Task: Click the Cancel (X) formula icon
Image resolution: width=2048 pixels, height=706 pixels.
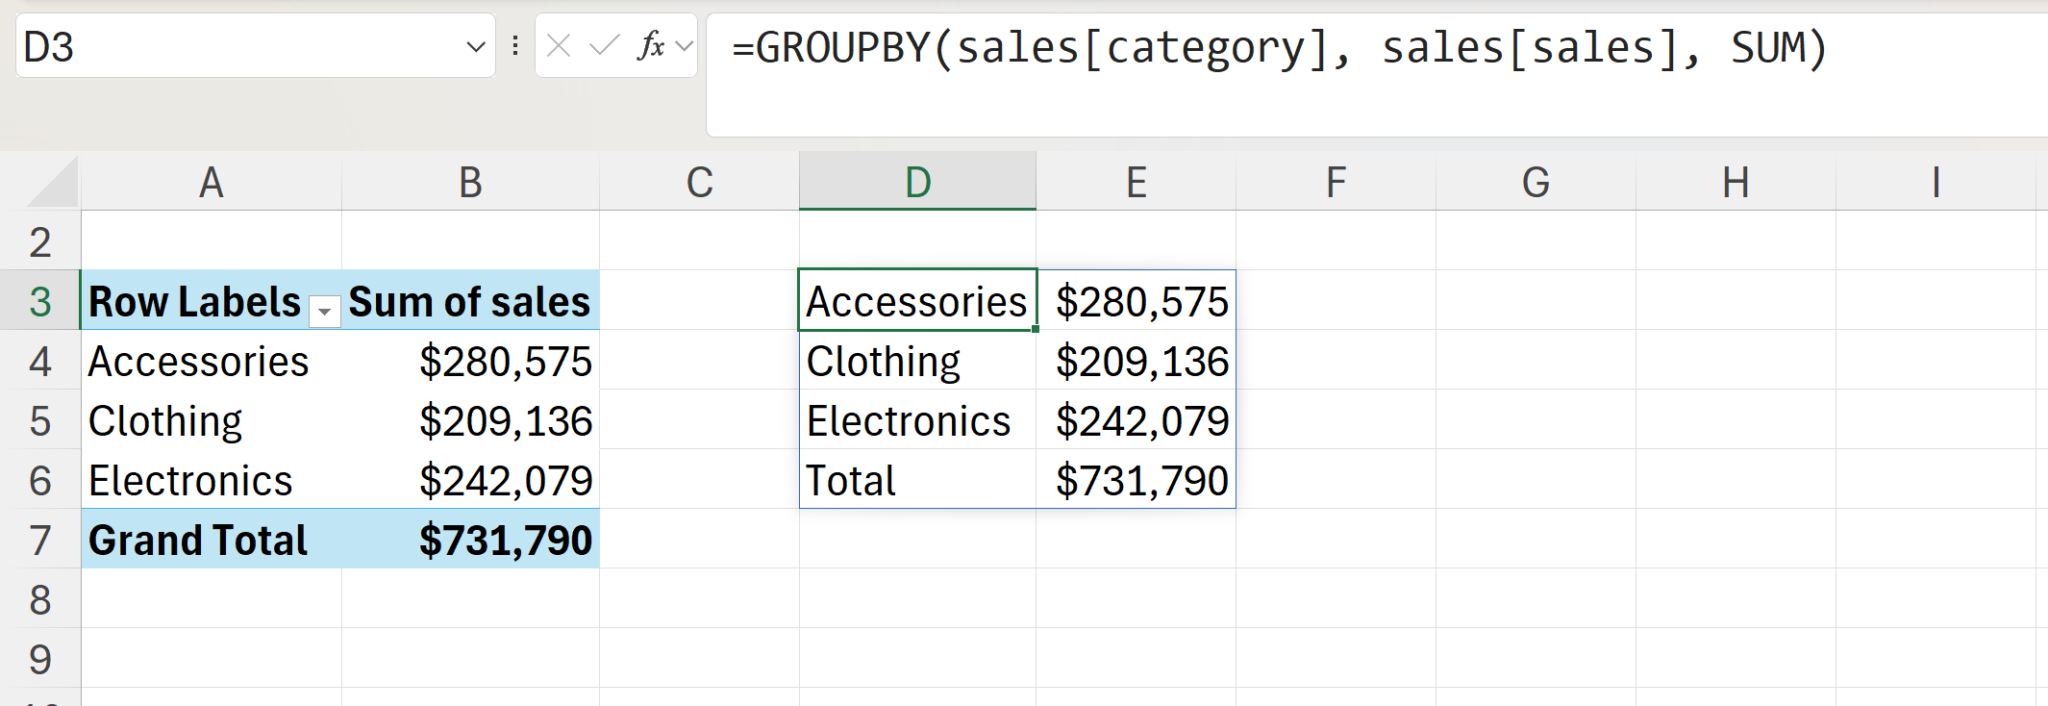Action: point(559,46)
